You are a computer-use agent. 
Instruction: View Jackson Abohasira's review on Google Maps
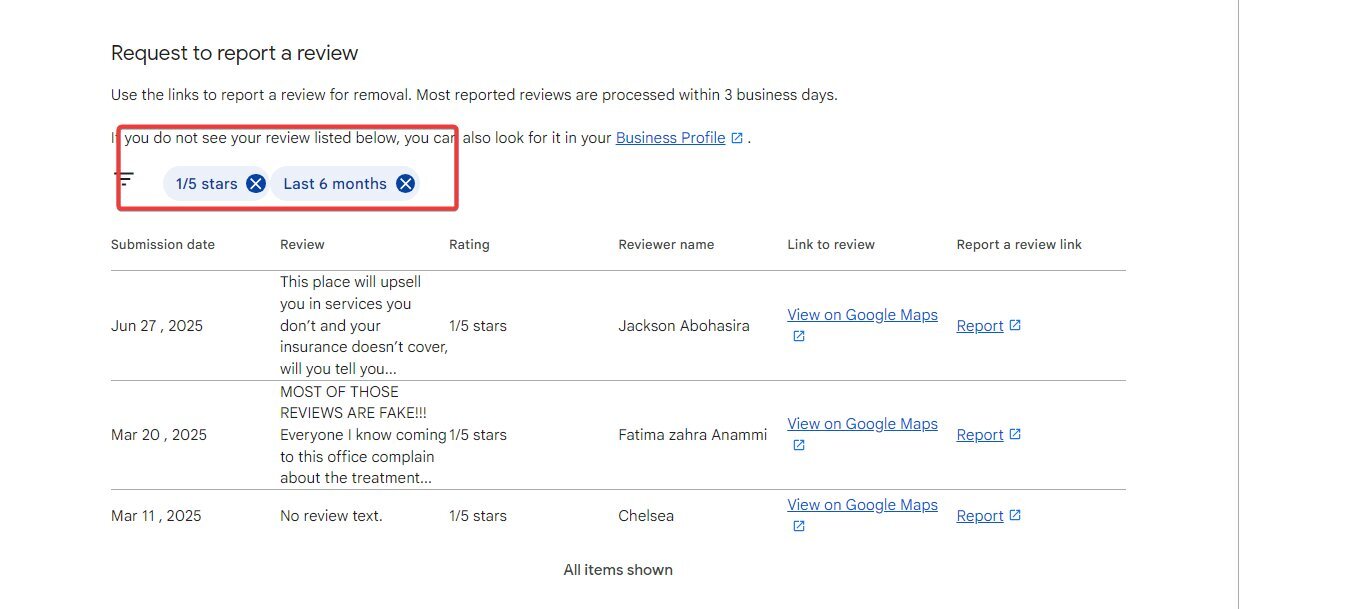tap(862, 315)
